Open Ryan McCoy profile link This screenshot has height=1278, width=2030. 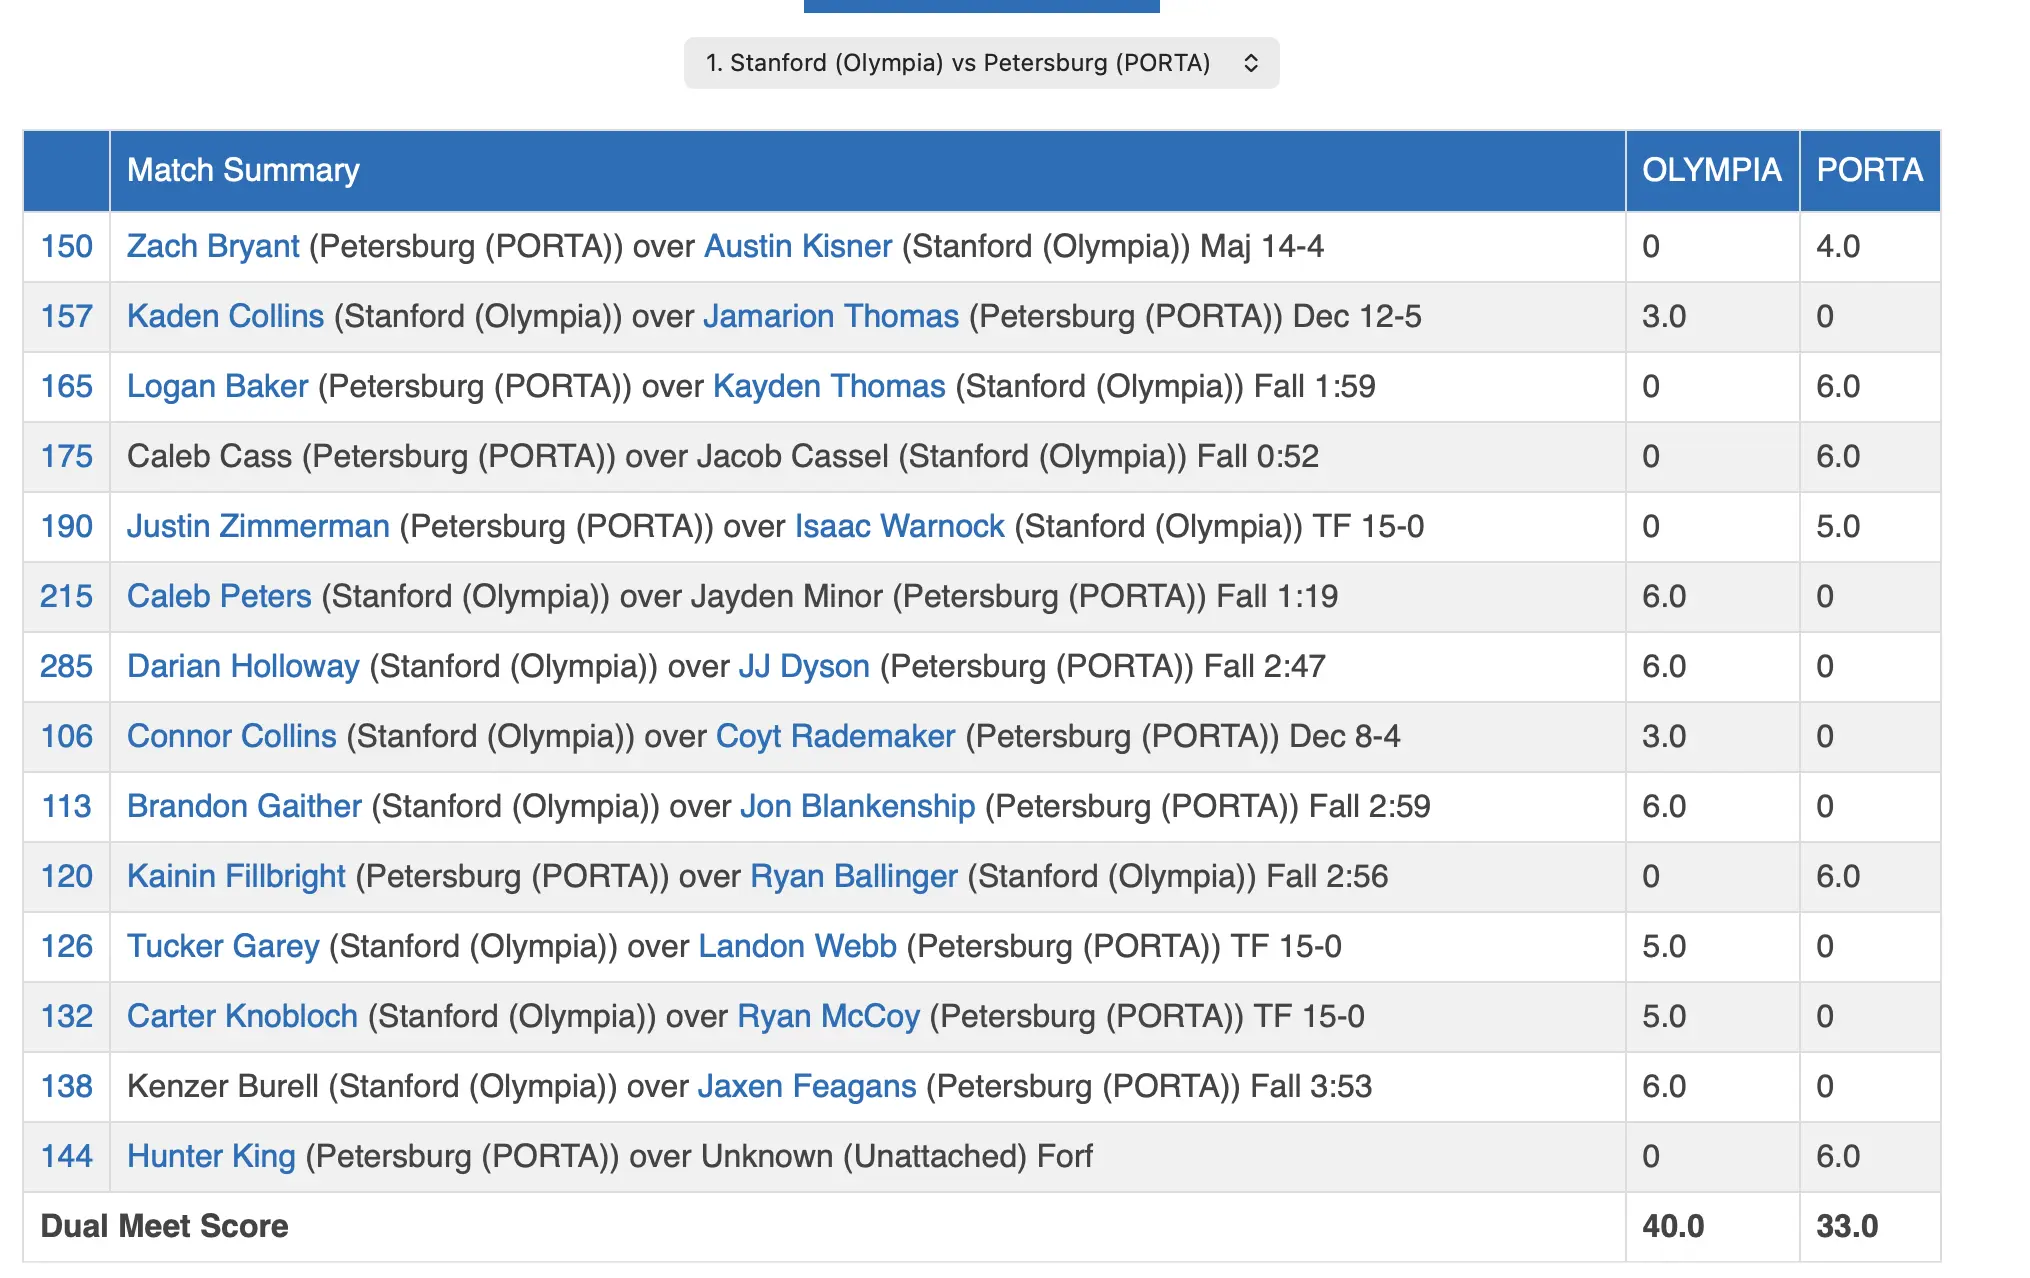(x=828, y=1016)
